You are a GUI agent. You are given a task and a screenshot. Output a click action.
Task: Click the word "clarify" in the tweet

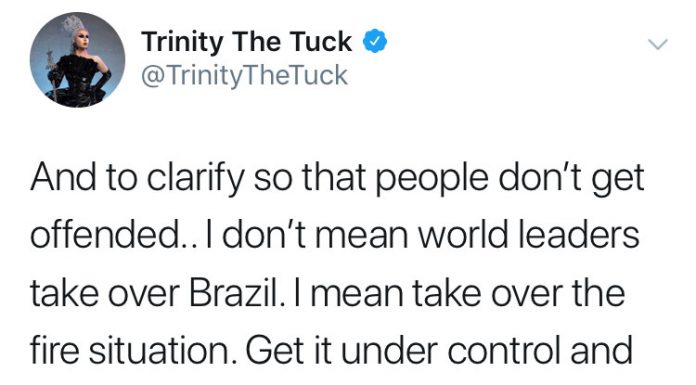(x=195, y=179)
